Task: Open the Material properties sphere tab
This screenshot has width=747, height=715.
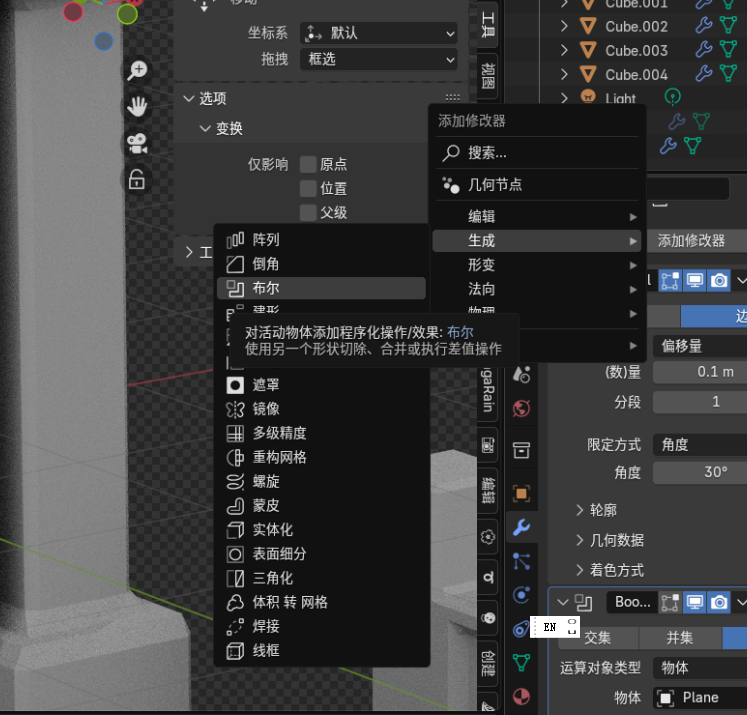Action: click(x=521, y=696)
